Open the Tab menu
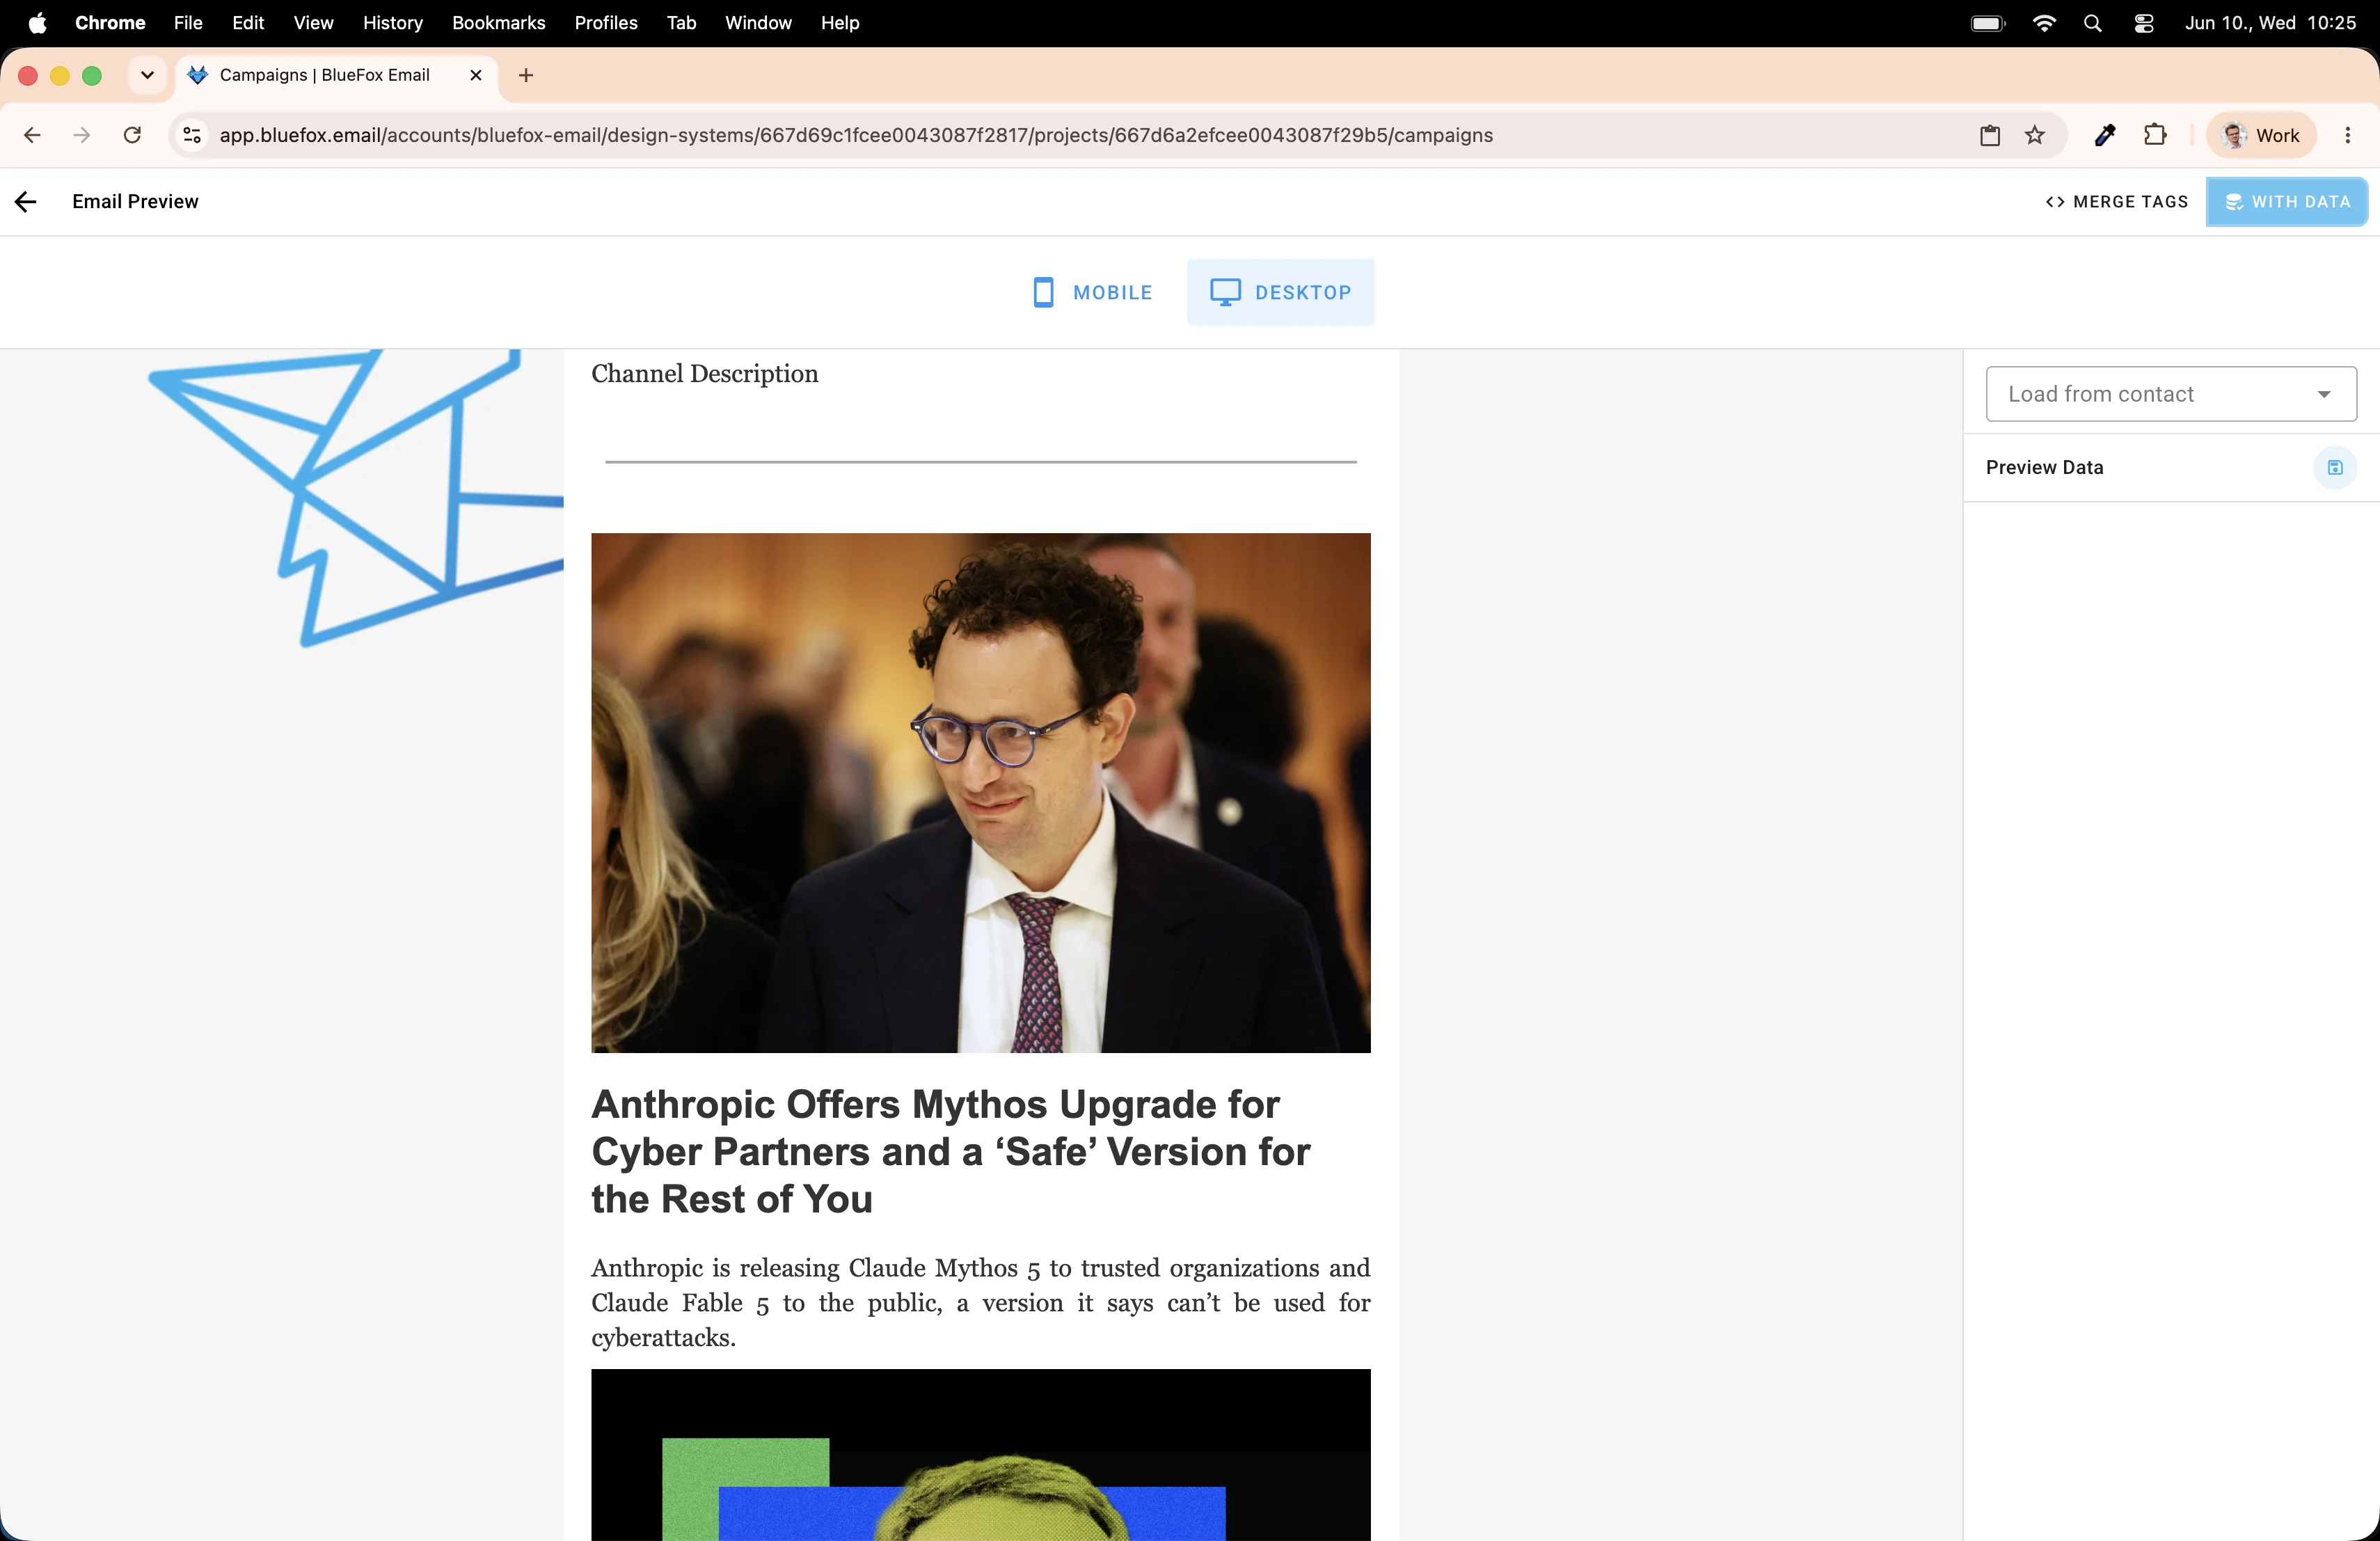This screenshot has width=2380, height=1541. pyautogui.click(x=681, y=22)
